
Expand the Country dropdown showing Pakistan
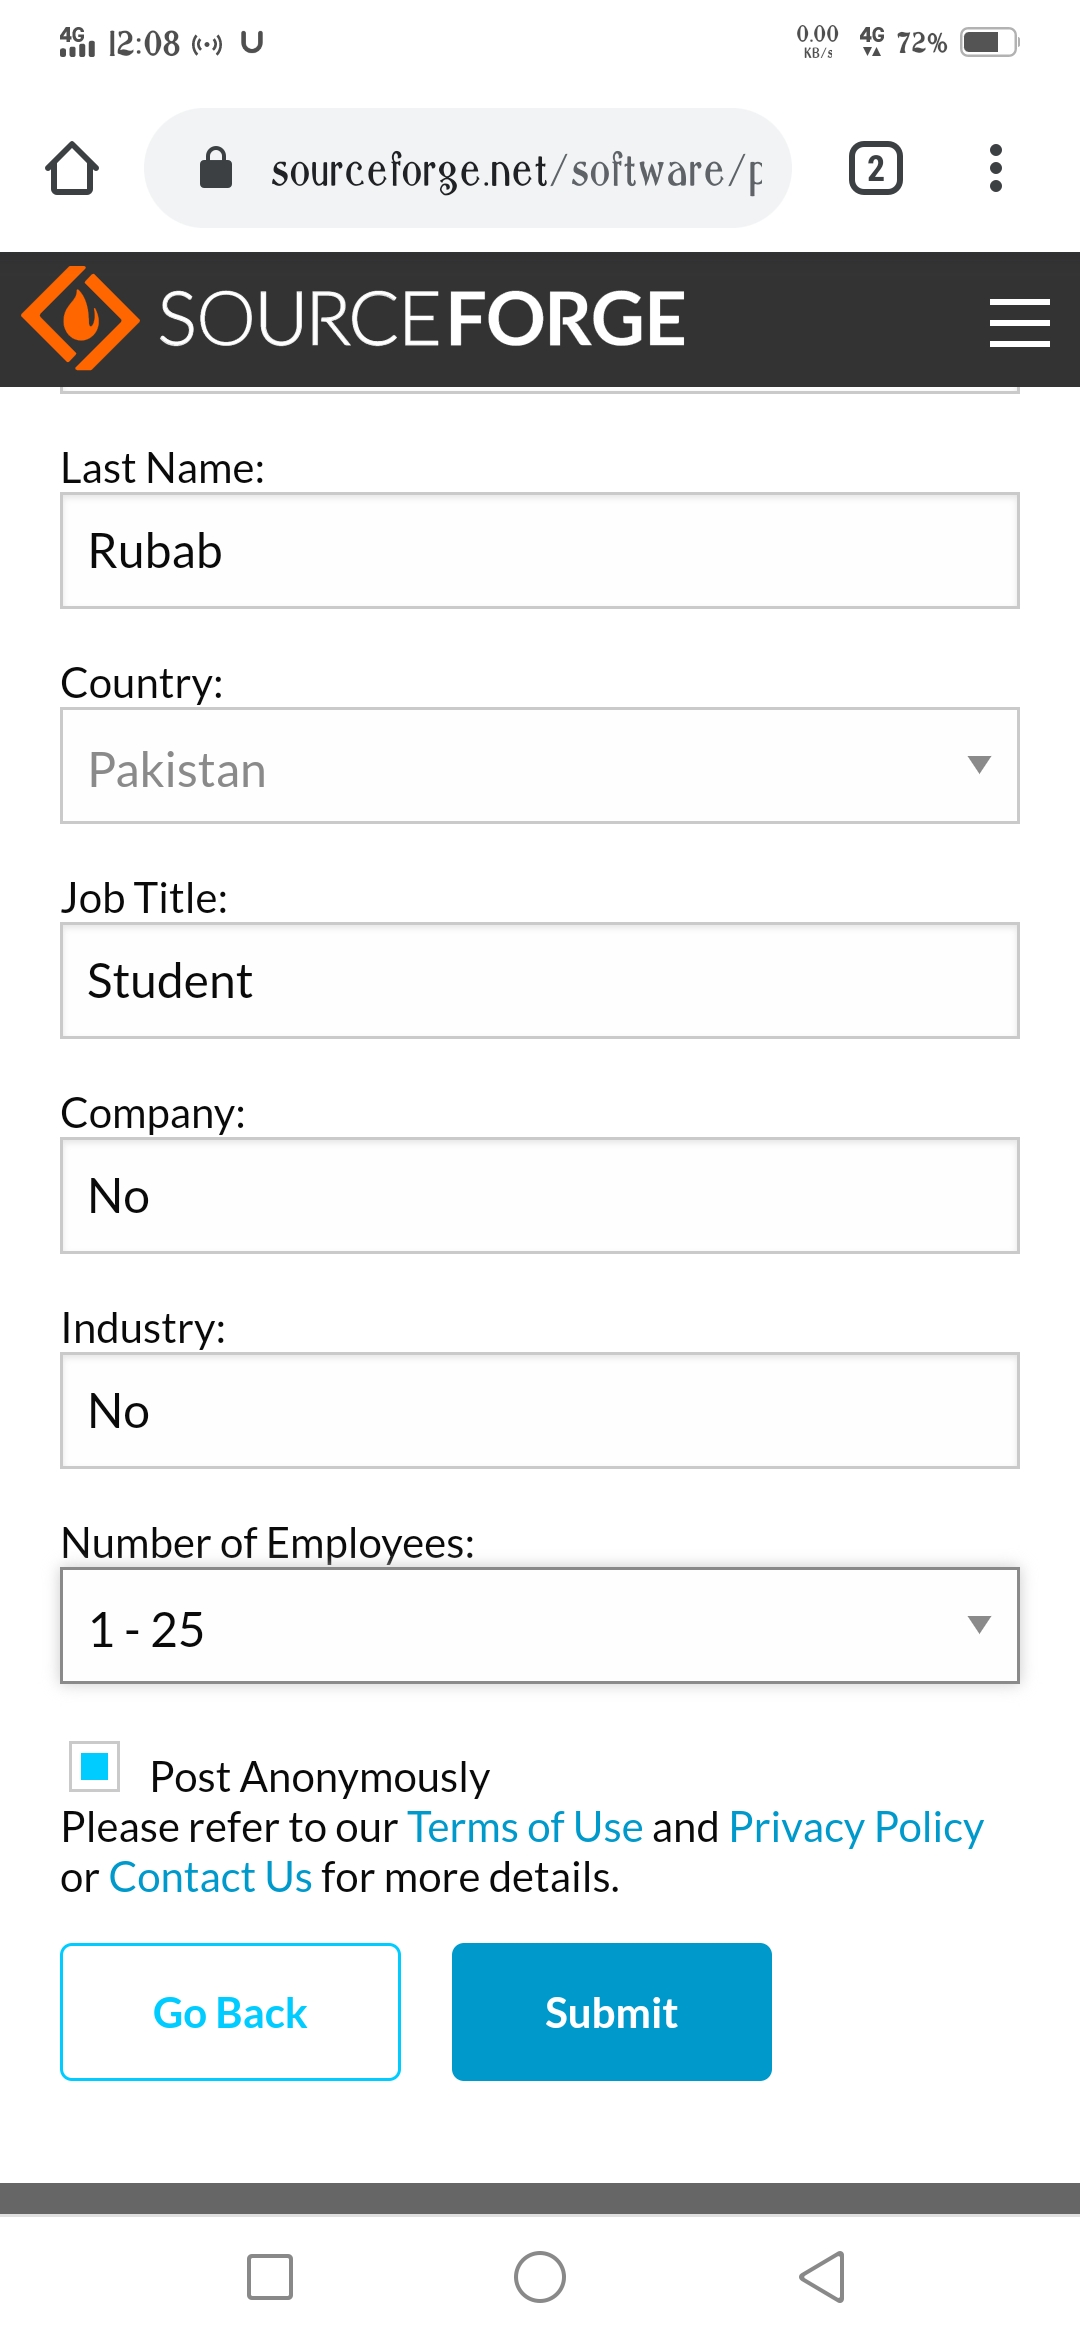click(x=540, y=766)
